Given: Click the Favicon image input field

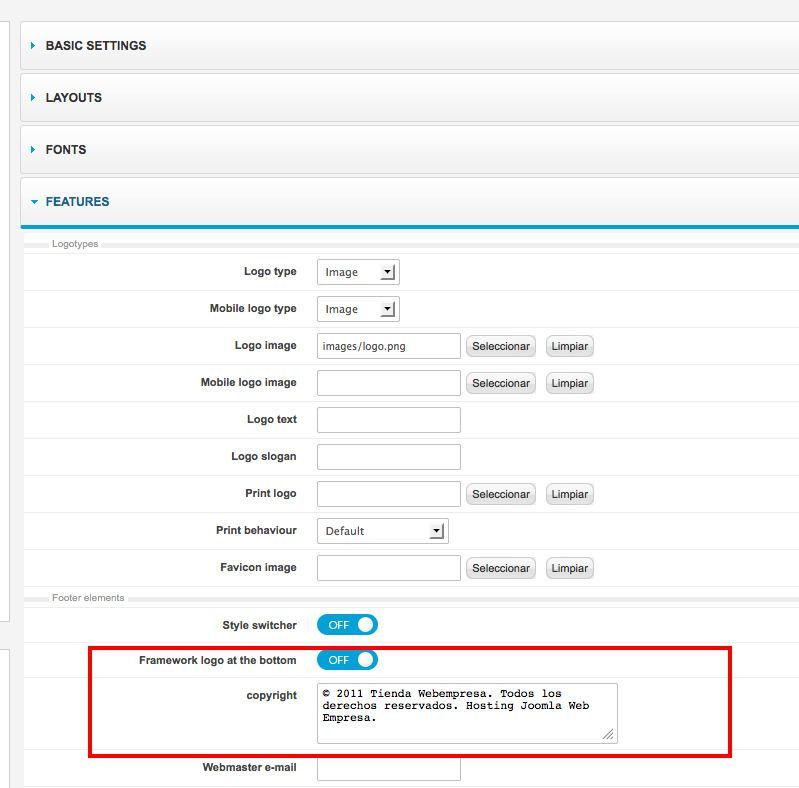Looking at the screenshot, I should click(389, 568).
